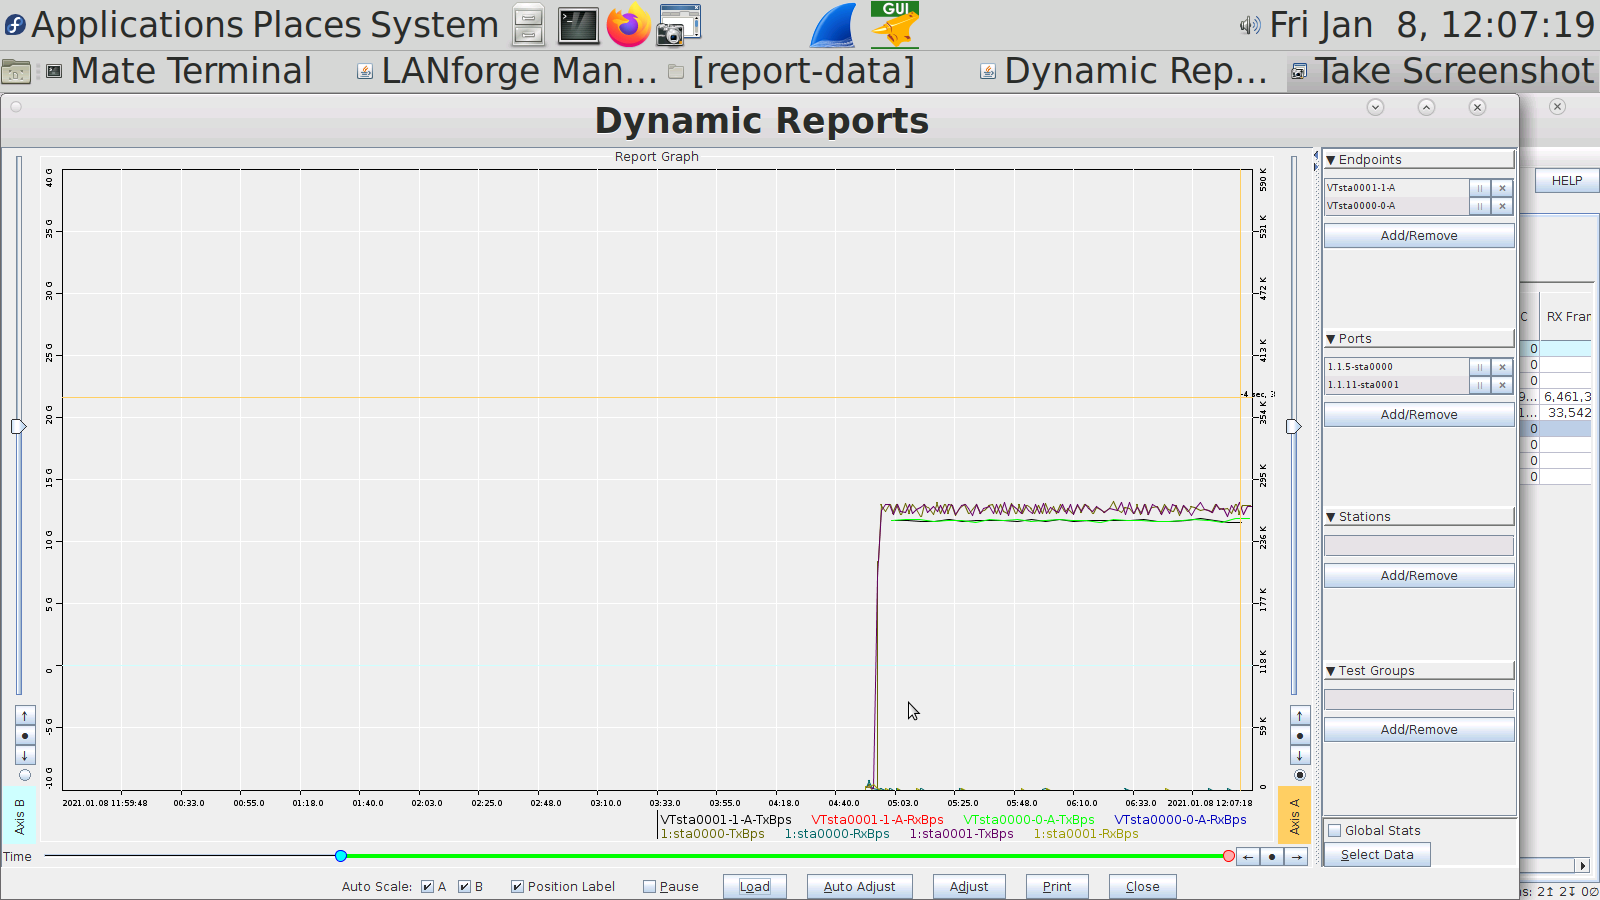The width and height of the screenshot is (1600, 900).
Task: Launch the Firefox browser from panel
Action: [628, 25]
